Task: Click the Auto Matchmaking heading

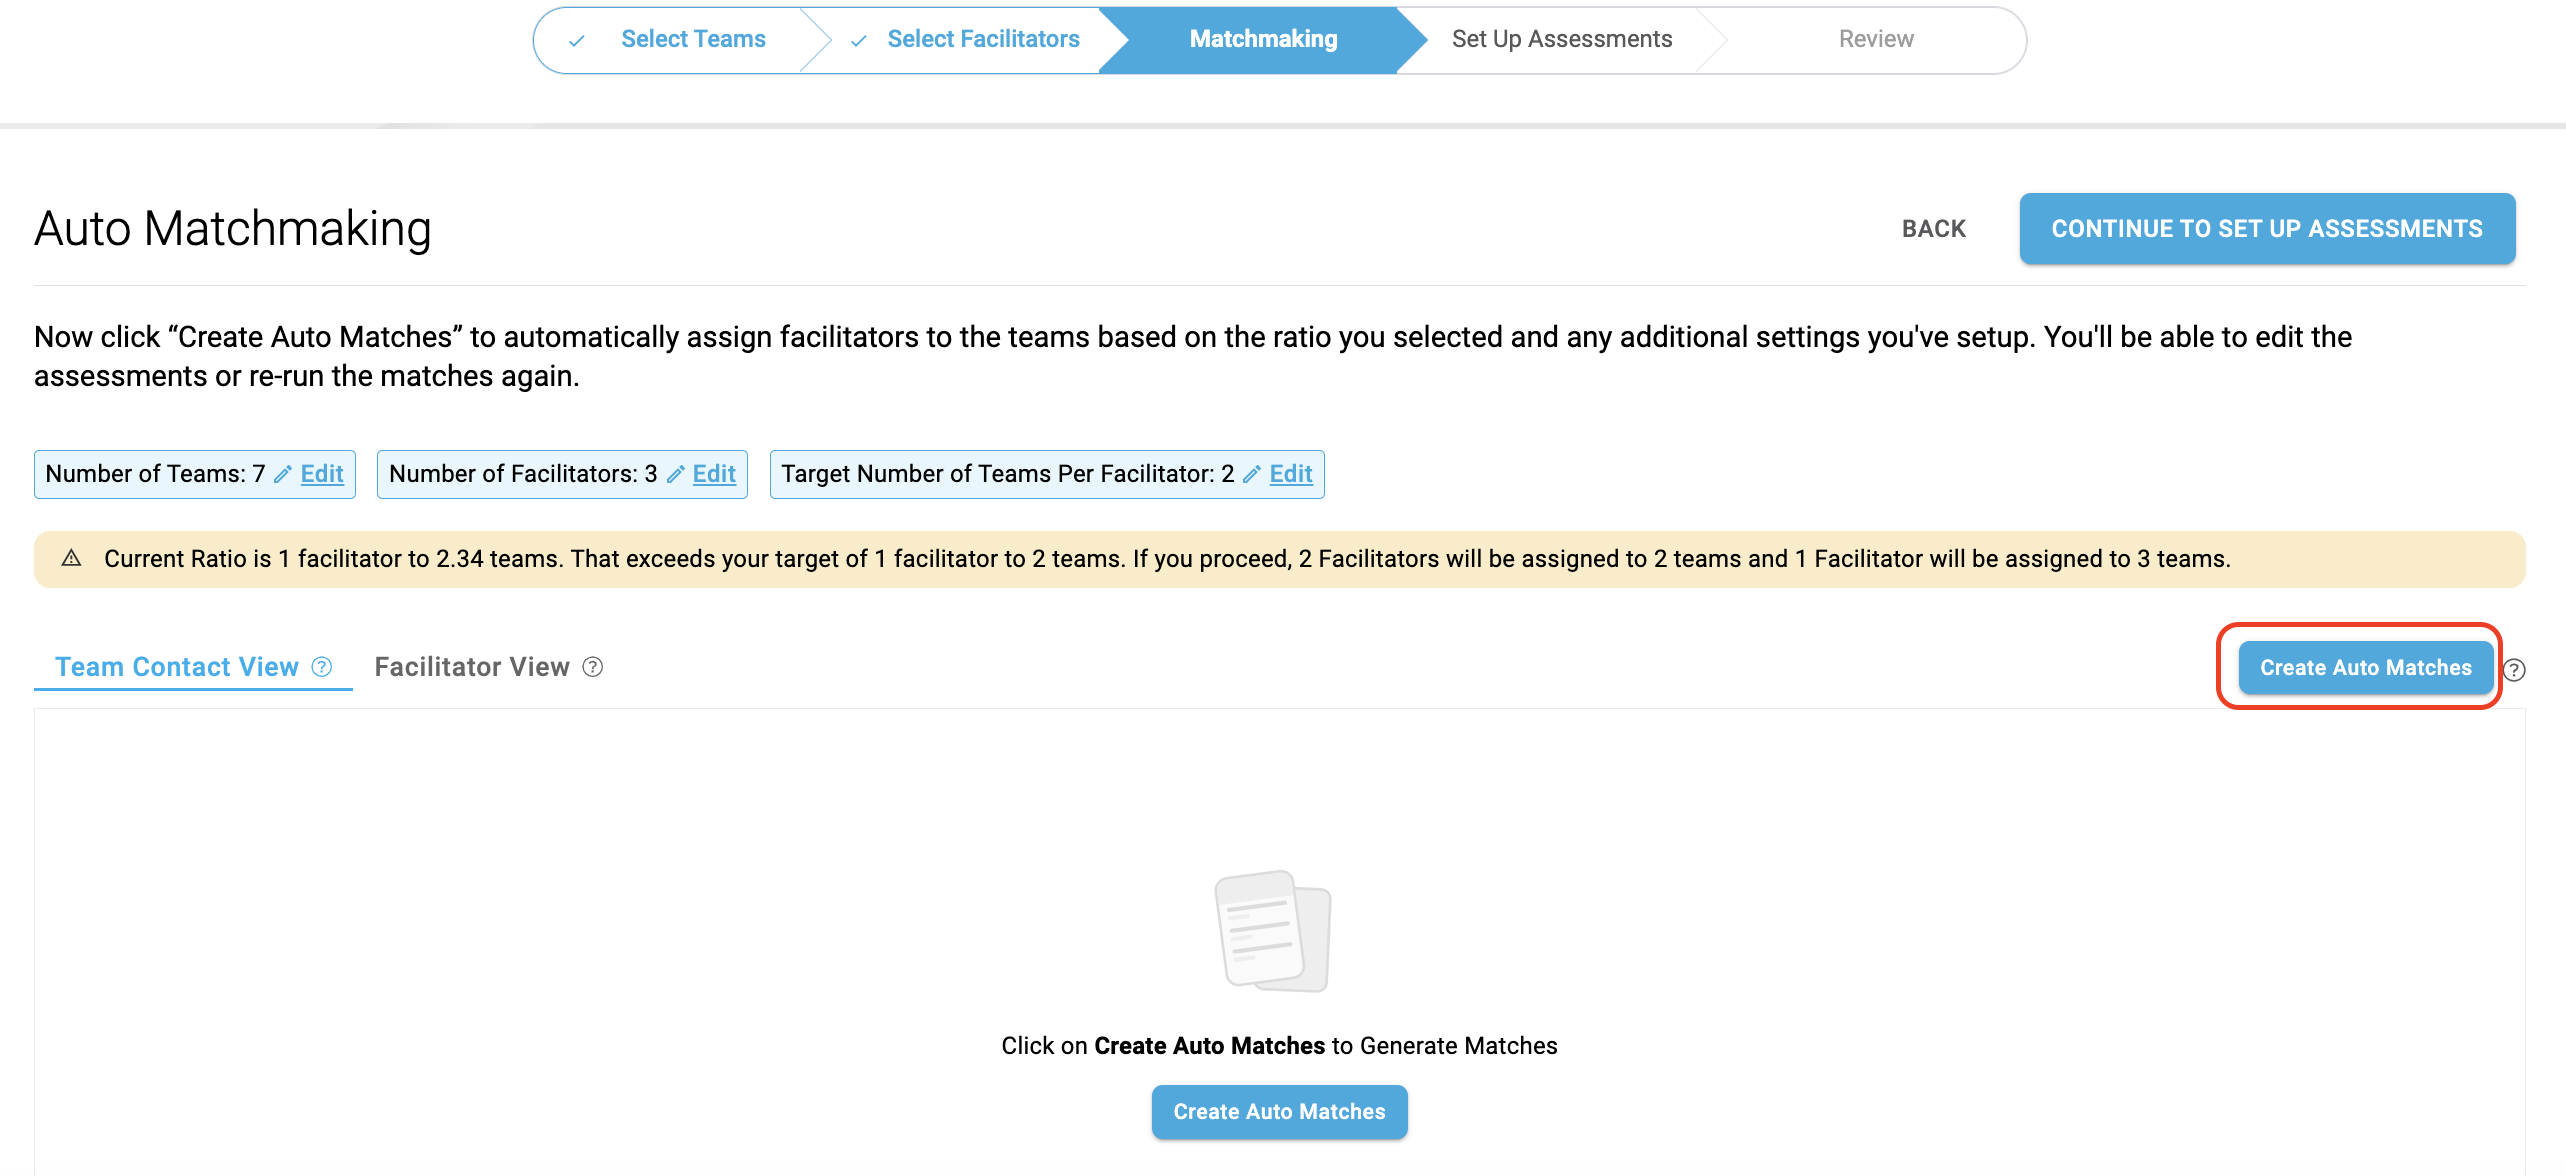Action: [233, 229]
